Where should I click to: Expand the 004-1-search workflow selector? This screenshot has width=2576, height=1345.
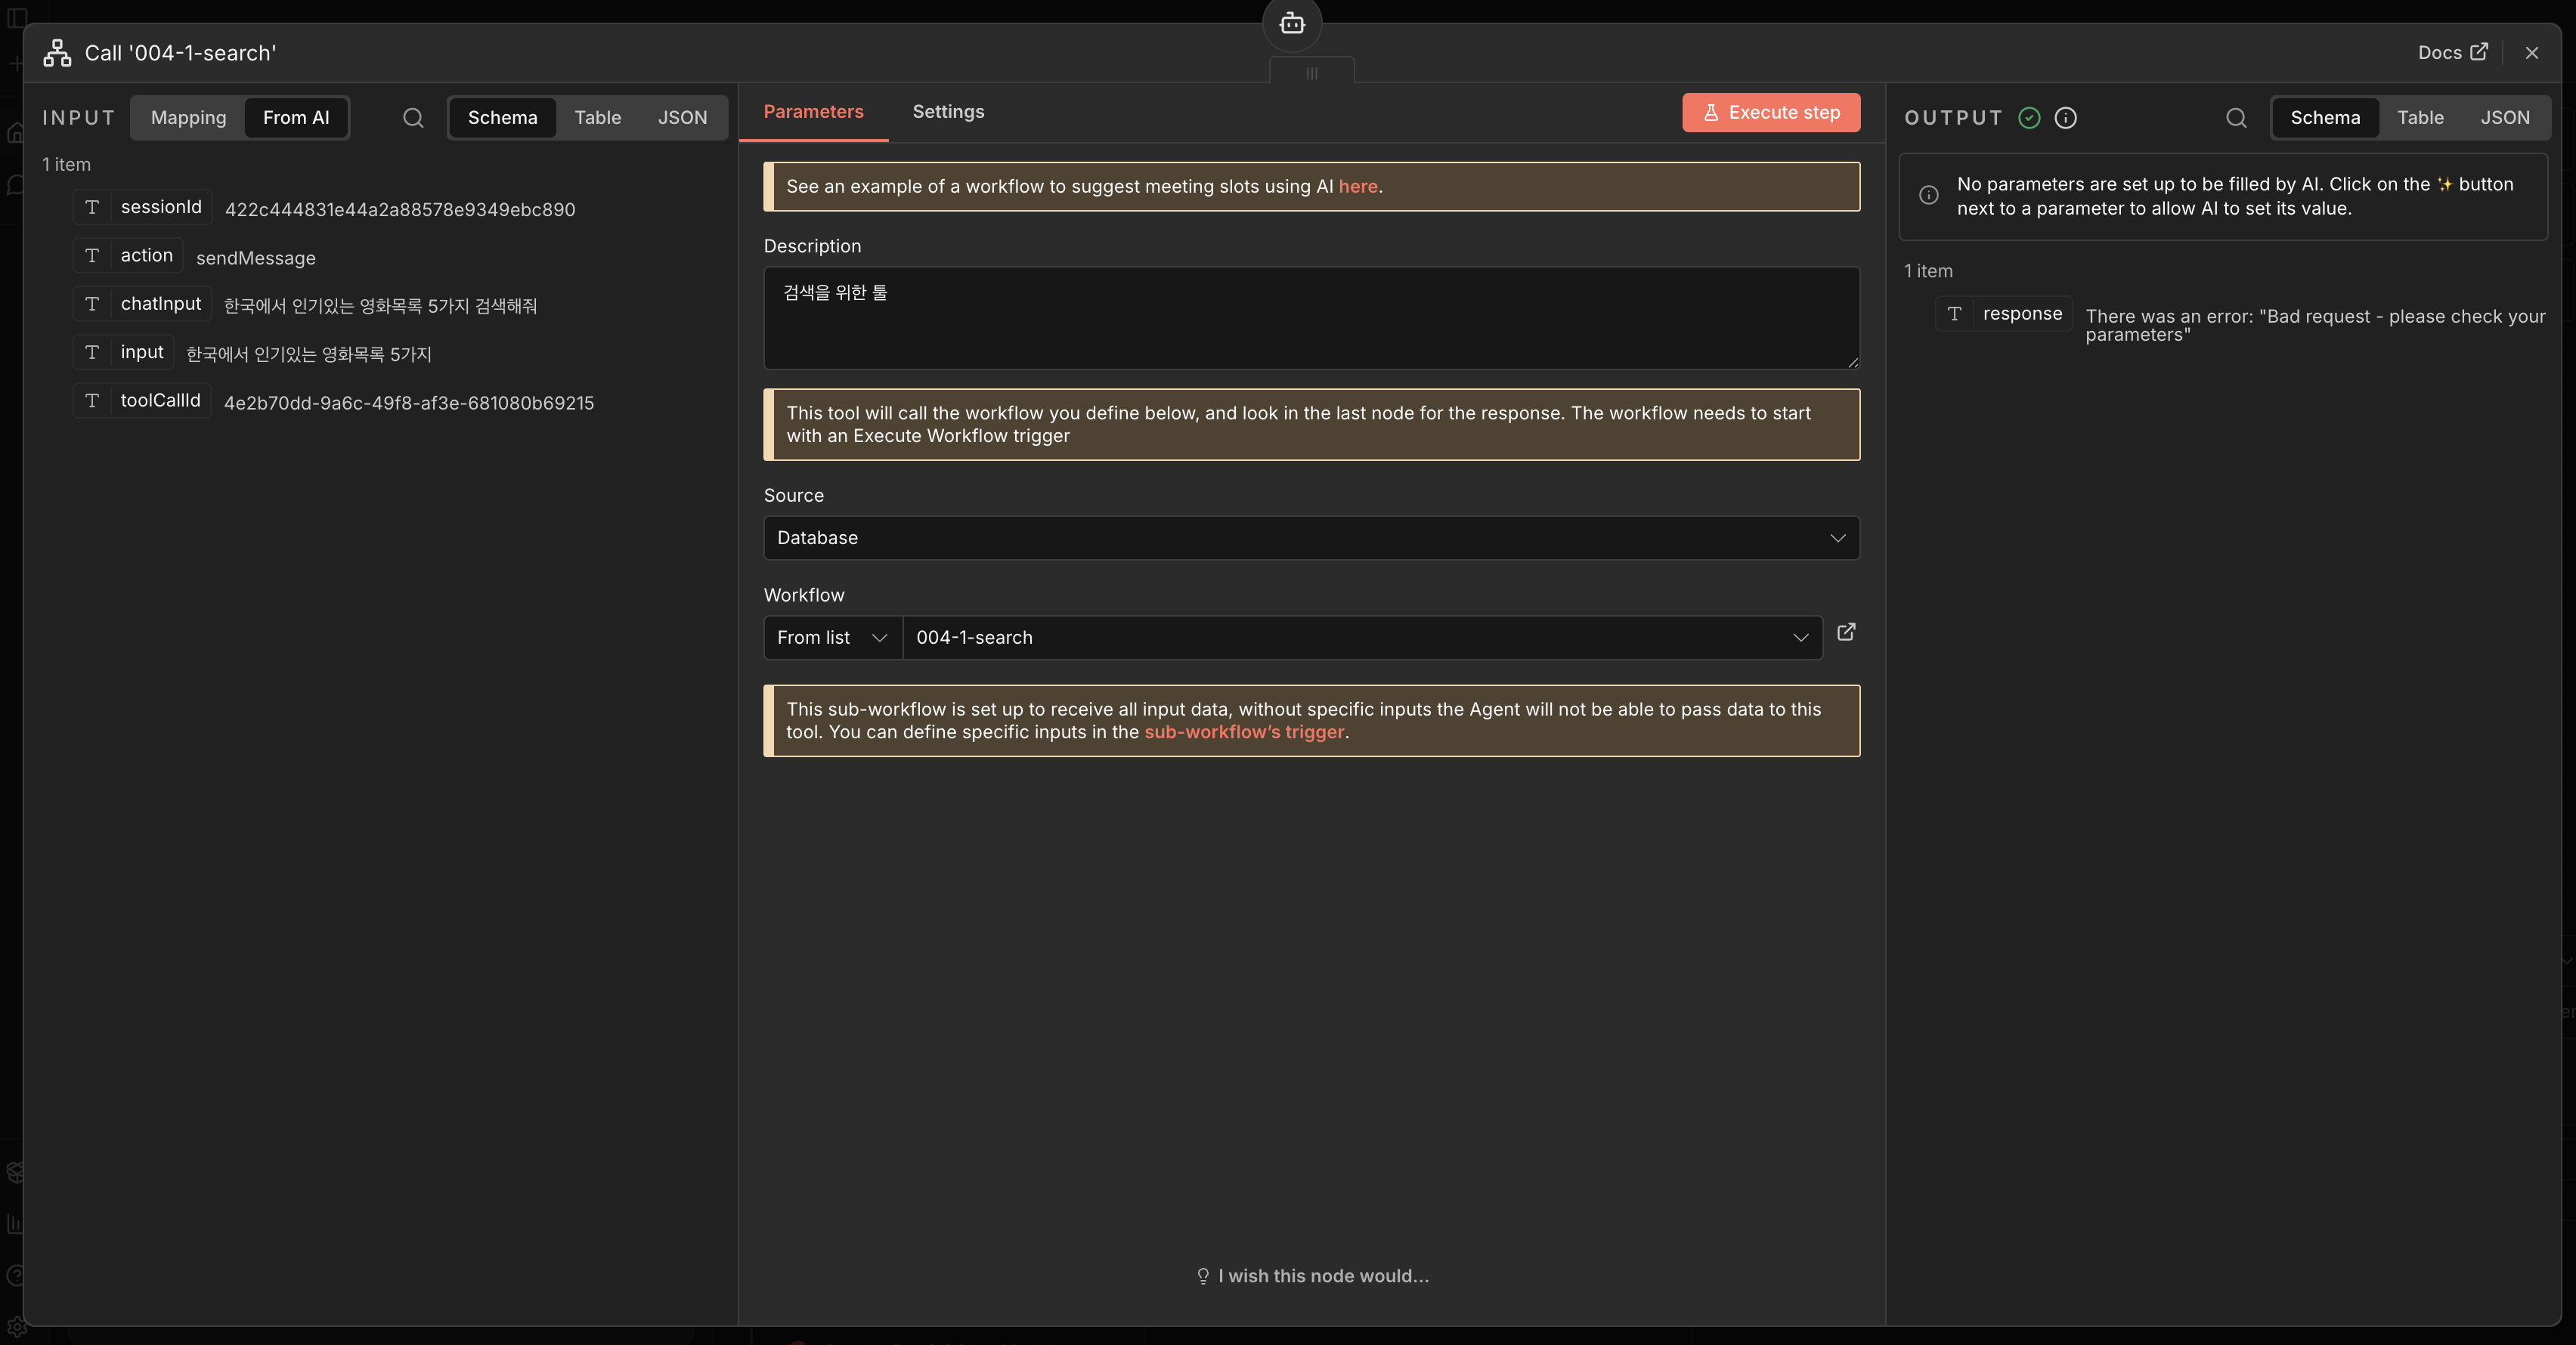pos(1361,638)
